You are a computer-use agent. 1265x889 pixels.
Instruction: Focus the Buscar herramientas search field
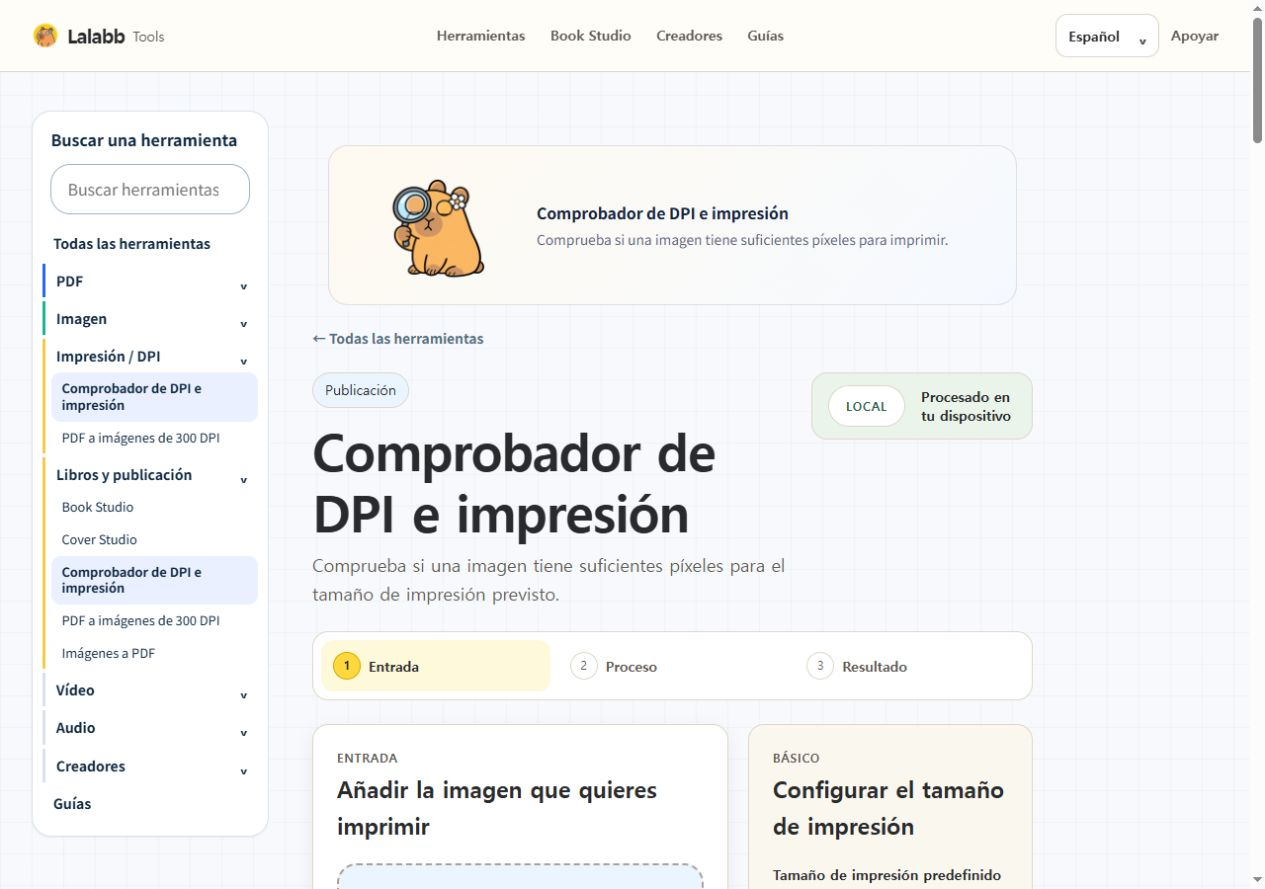coord(150,189)
